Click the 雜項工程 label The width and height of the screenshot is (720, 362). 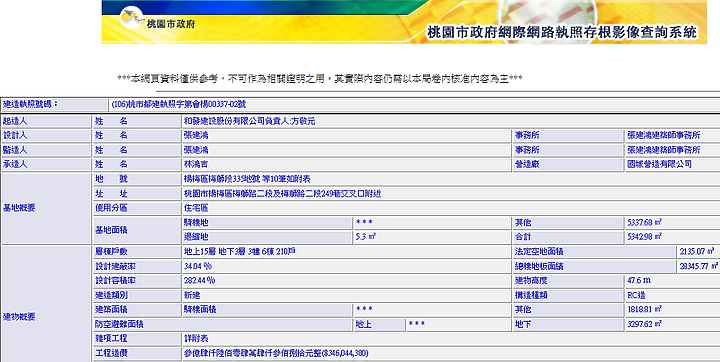[111, 338]
